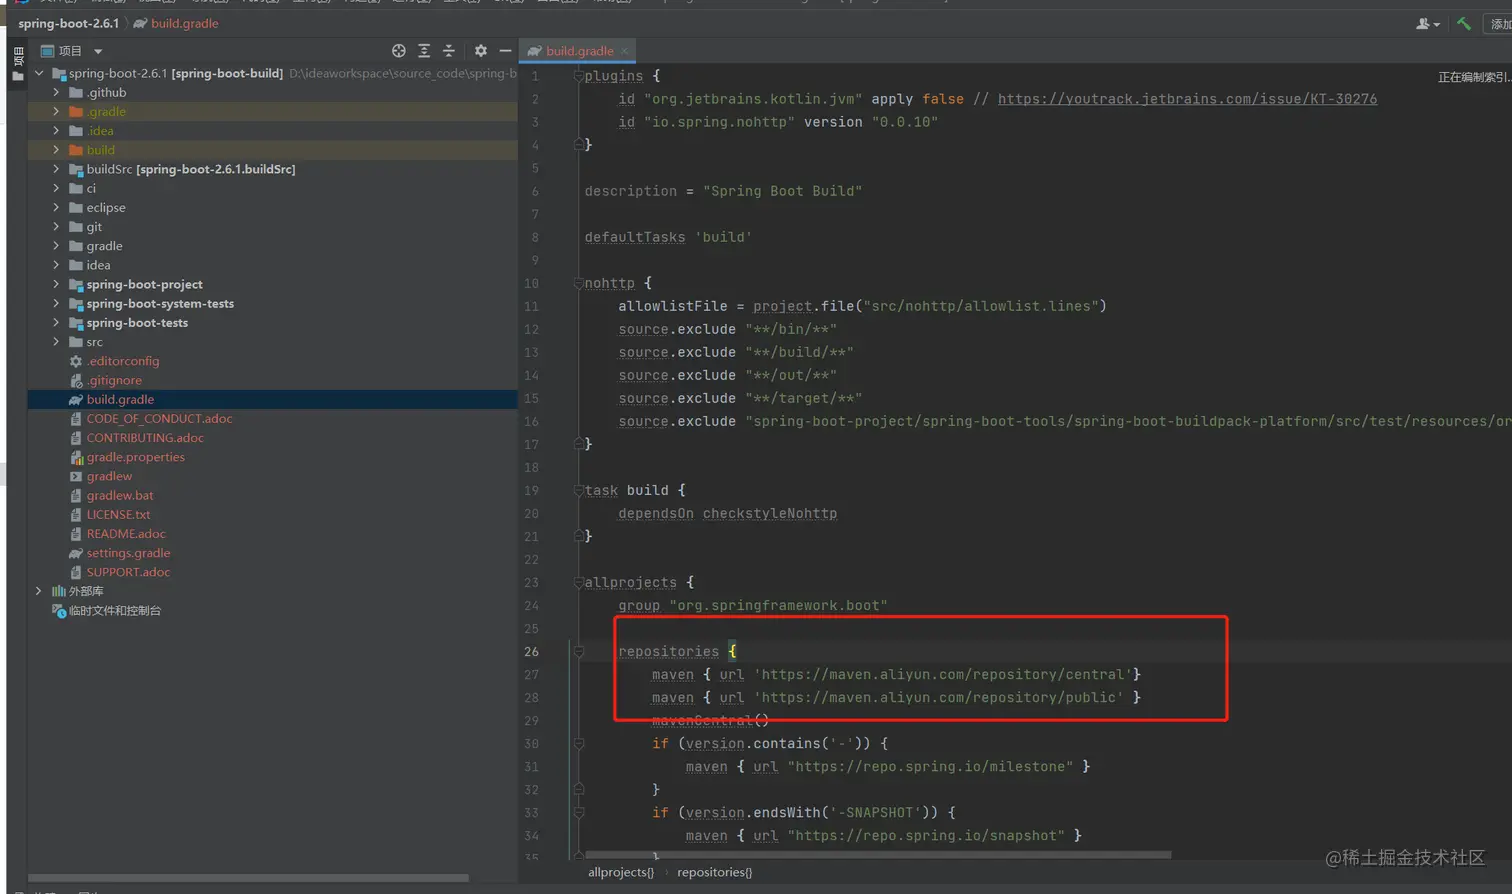Hide the project tool window
1512x894 pixels.
pyautogui.click(x=505, y=51)
